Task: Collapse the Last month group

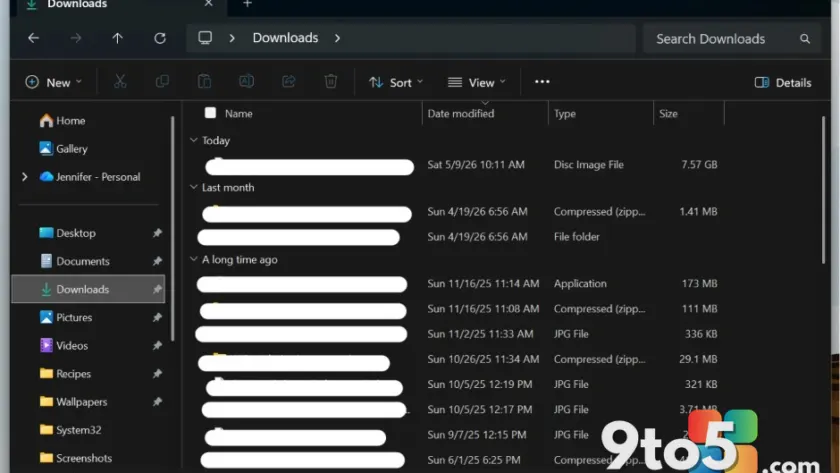Action: 193,187
